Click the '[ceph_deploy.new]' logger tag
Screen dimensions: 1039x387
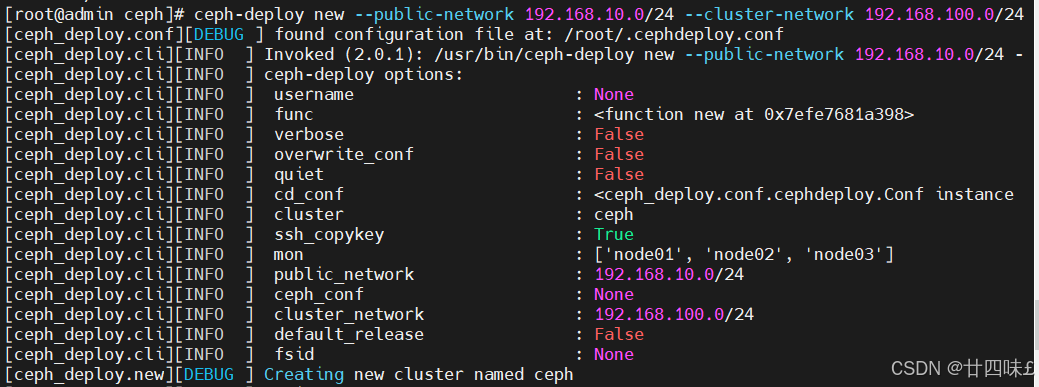tap(89, 374)
